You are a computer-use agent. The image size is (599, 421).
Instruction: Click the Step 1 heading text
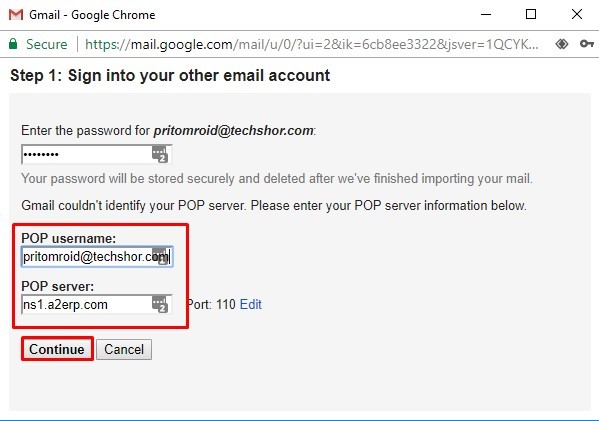point(170,75)
